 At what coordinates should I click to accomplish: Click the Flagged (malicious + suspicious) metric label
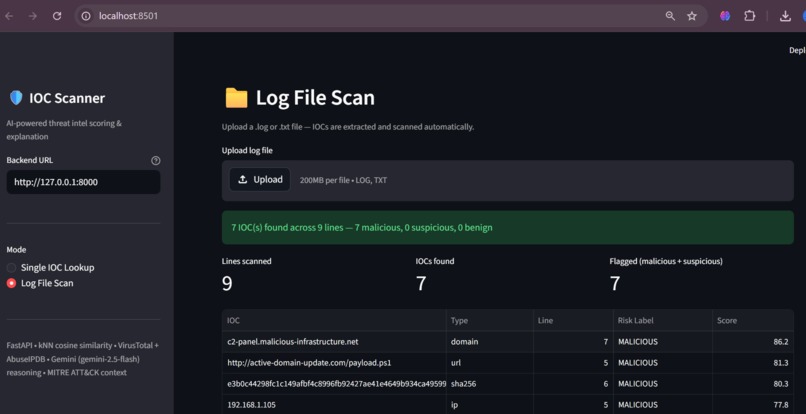coord(666,261)
